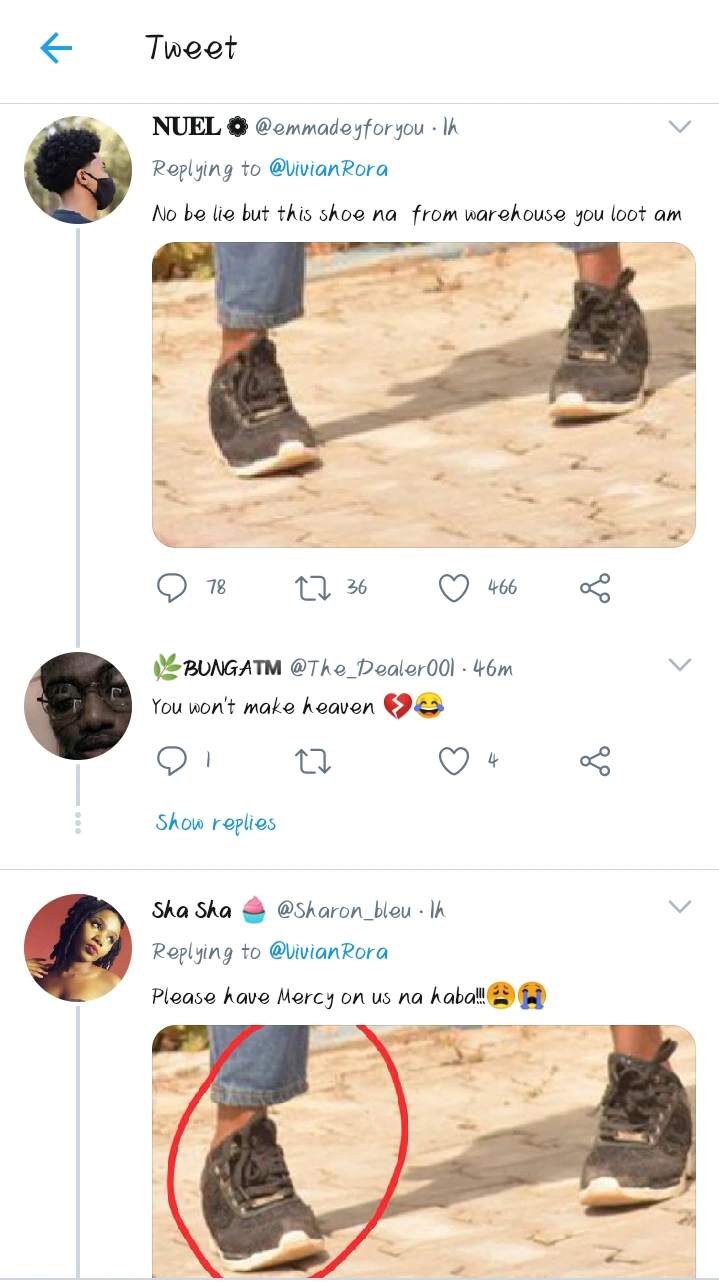Open NUEL's profile picture
The image size is (719, 1285).
pos(78,168)
